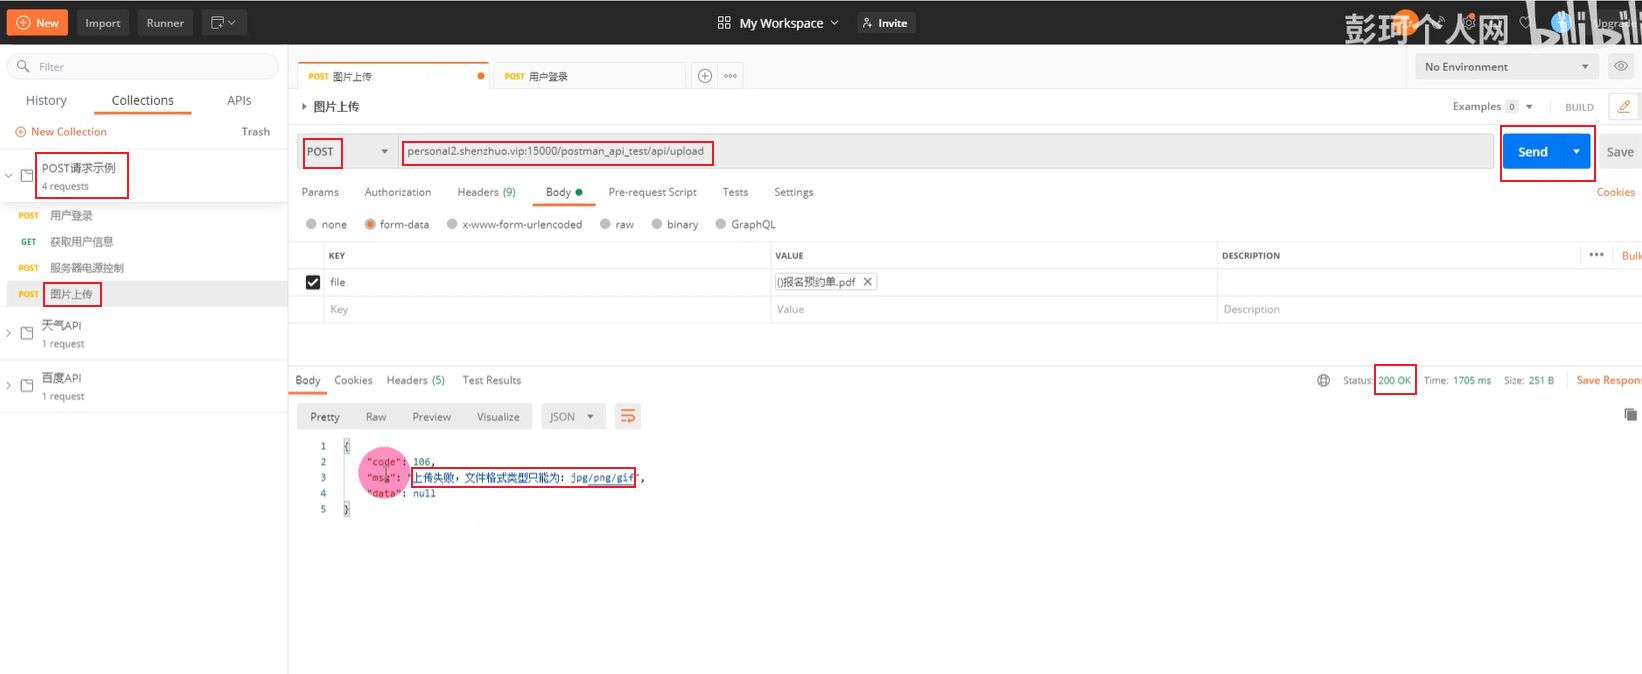
Task: Open the new window layout icon
Action: pyautogui.click(x=224, y=23)
